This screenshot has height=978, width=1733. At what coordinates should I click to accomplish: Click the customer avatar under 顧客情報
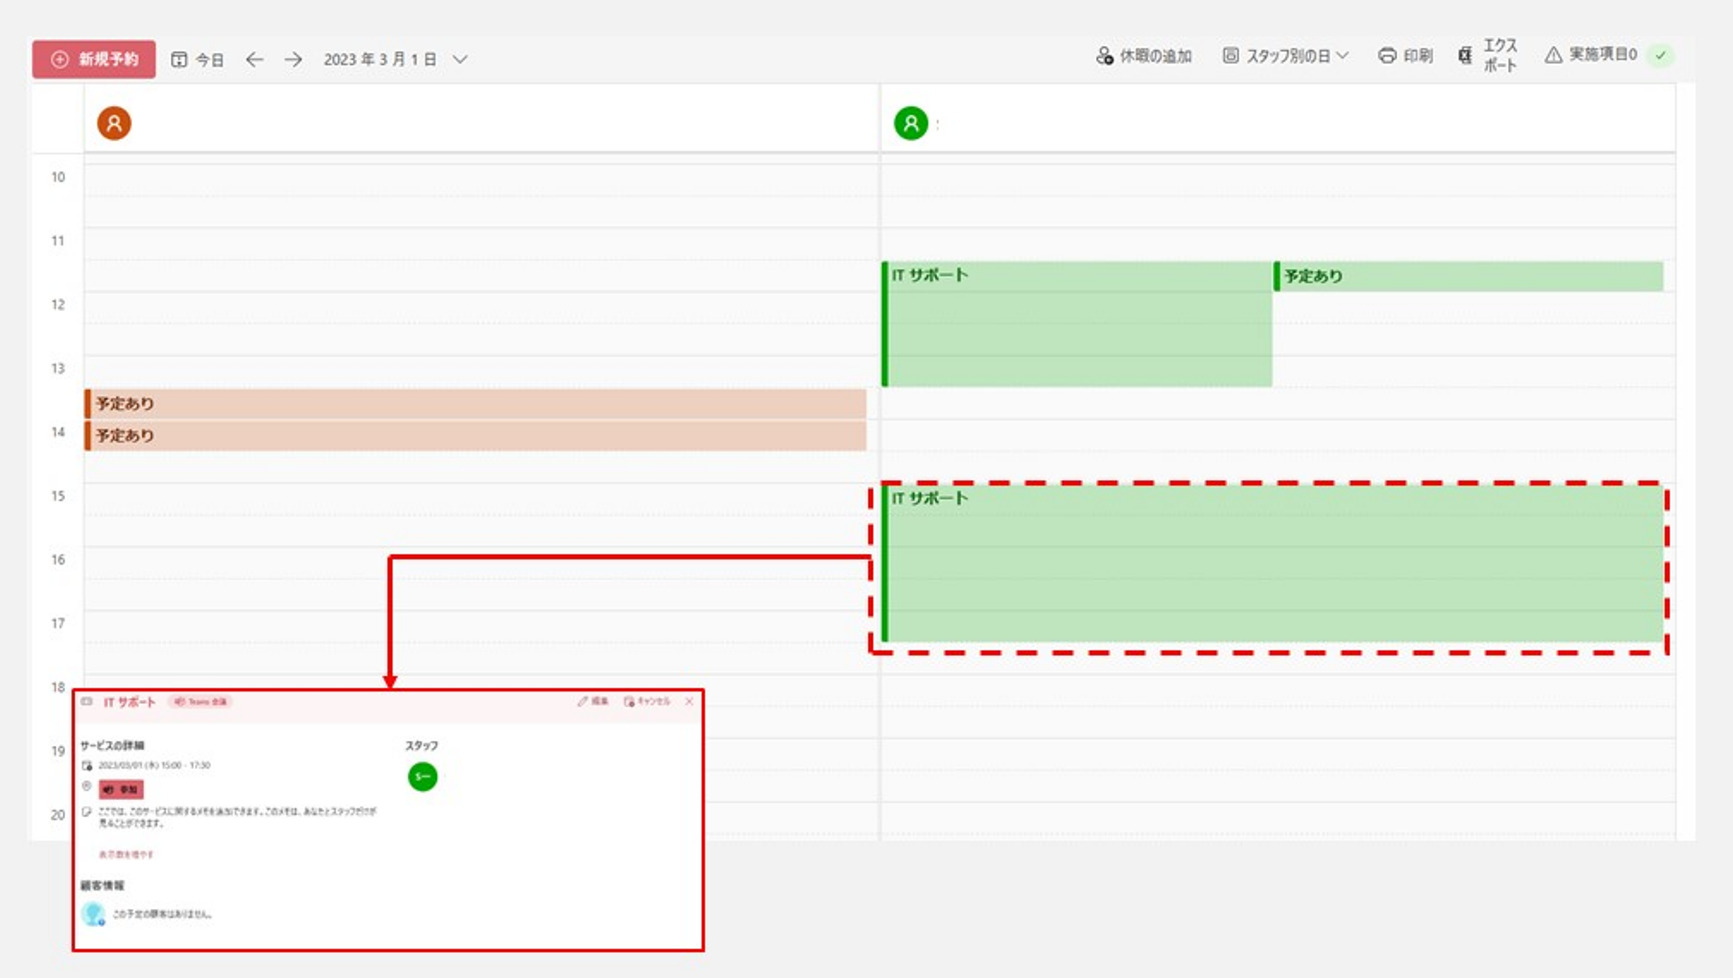click(x=93, y=914)
